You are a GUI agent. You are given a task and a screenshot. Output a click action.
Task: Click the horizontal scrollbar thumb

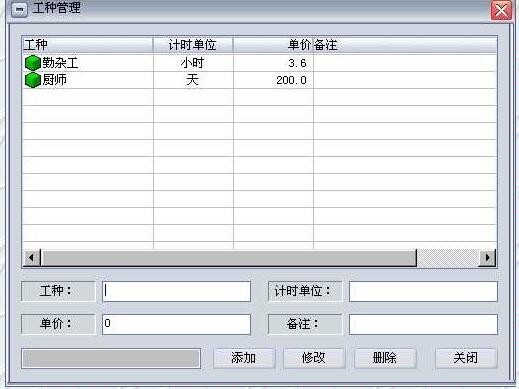229,258
